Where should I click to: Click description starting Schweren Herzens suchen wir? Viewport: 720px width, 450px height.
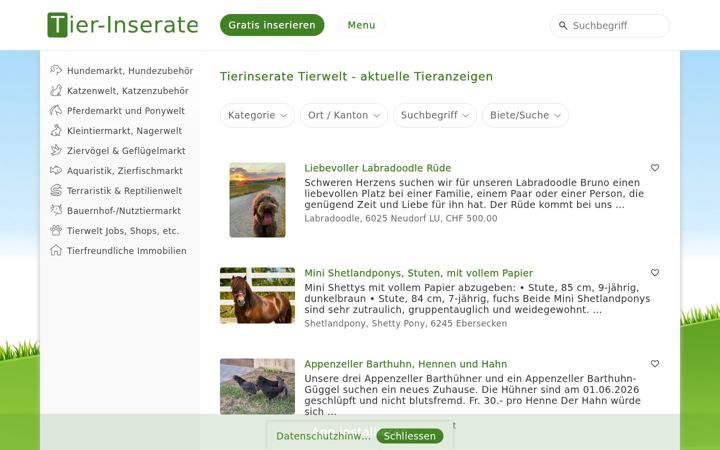coord(474,194)
